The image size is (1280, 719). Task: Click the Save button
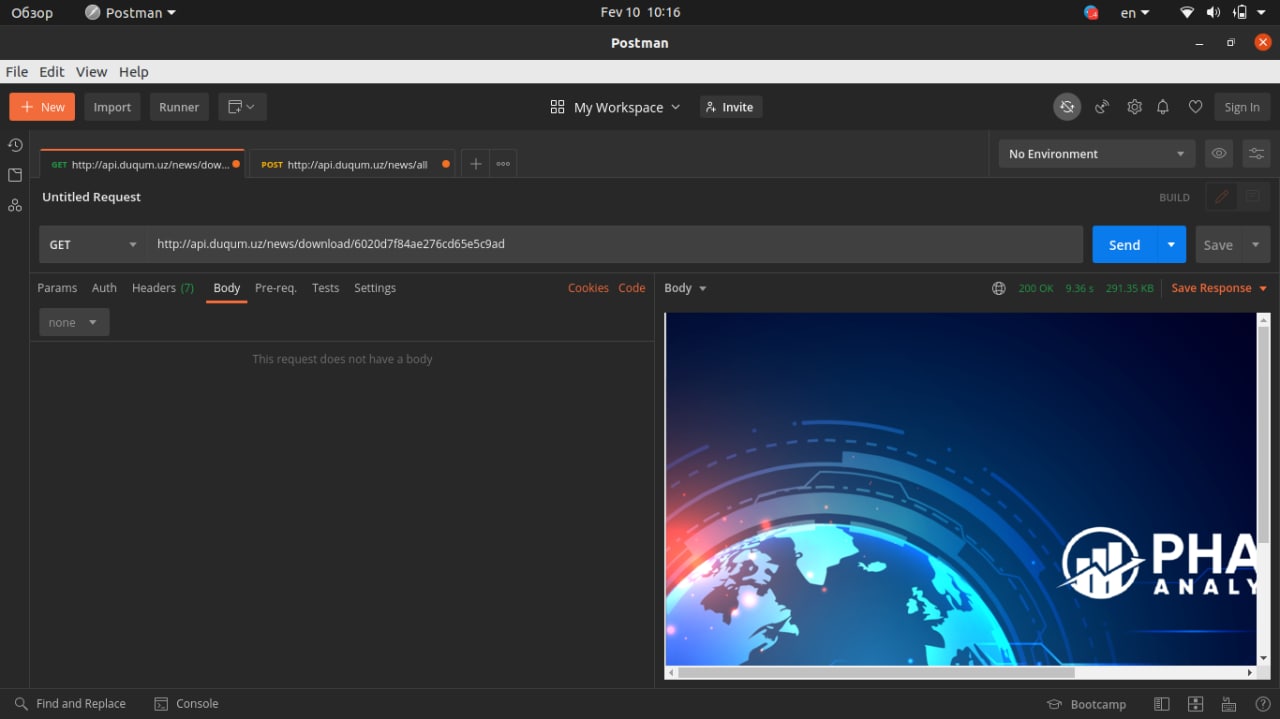pos(1218,245)
